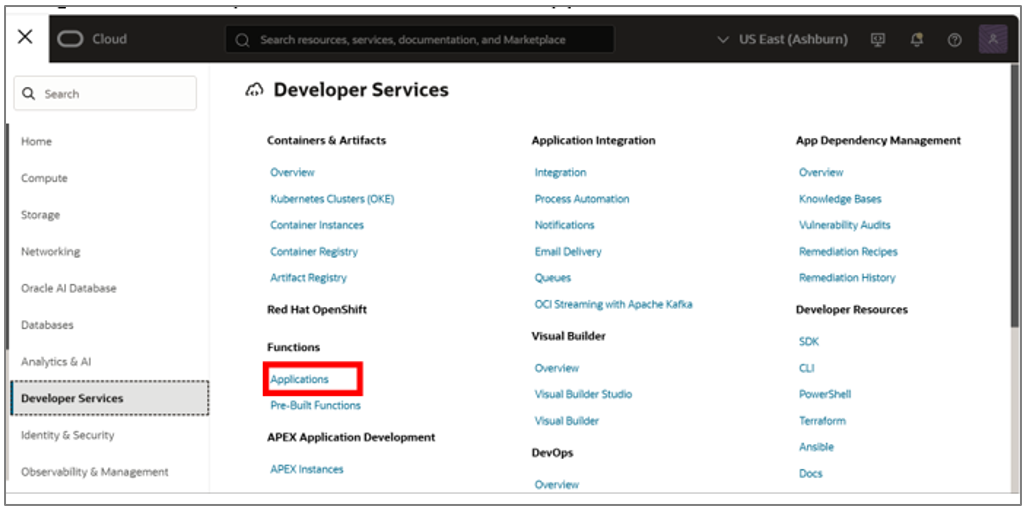The width and height of the screenshot is (1024, 507).
Task: Open Email Delivery link
Action: tap(568, 252)
